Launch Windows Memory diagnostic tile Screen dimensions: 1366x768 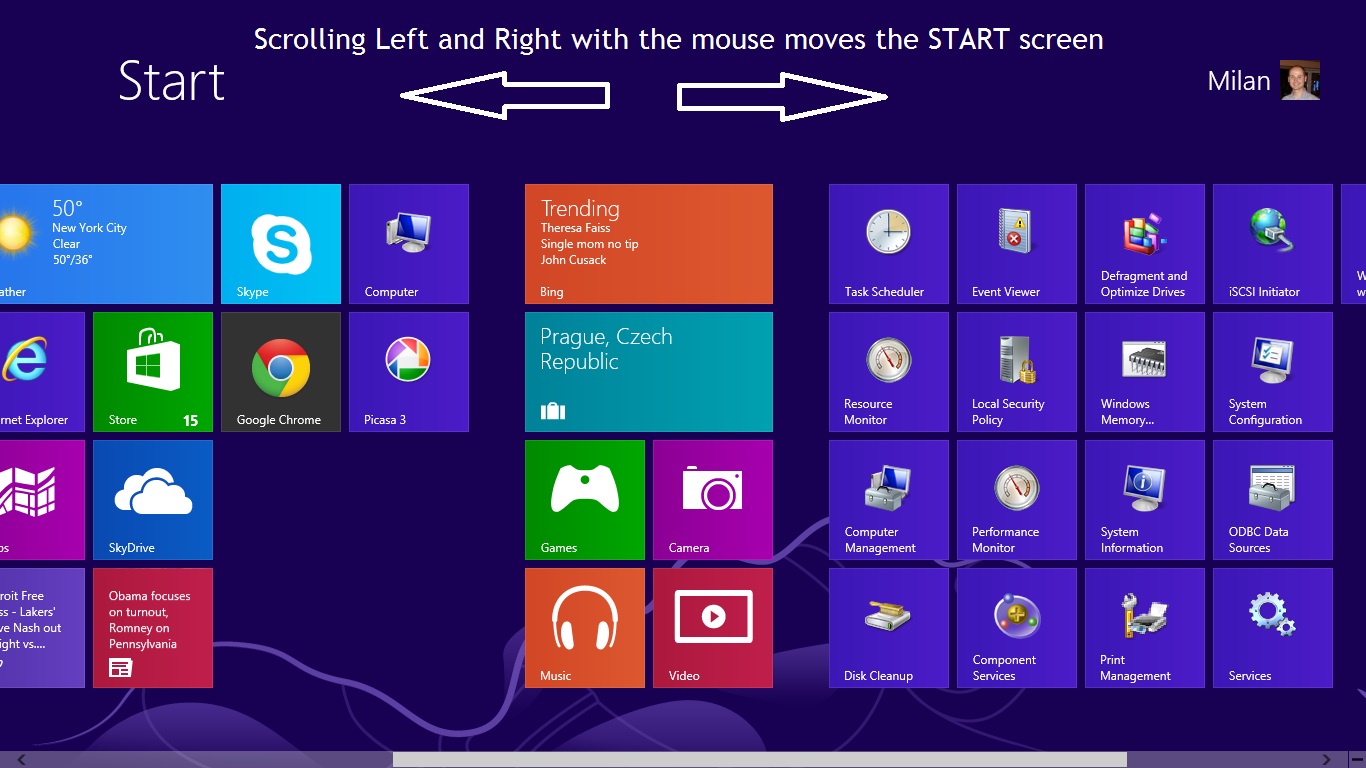coord(1145,372)
